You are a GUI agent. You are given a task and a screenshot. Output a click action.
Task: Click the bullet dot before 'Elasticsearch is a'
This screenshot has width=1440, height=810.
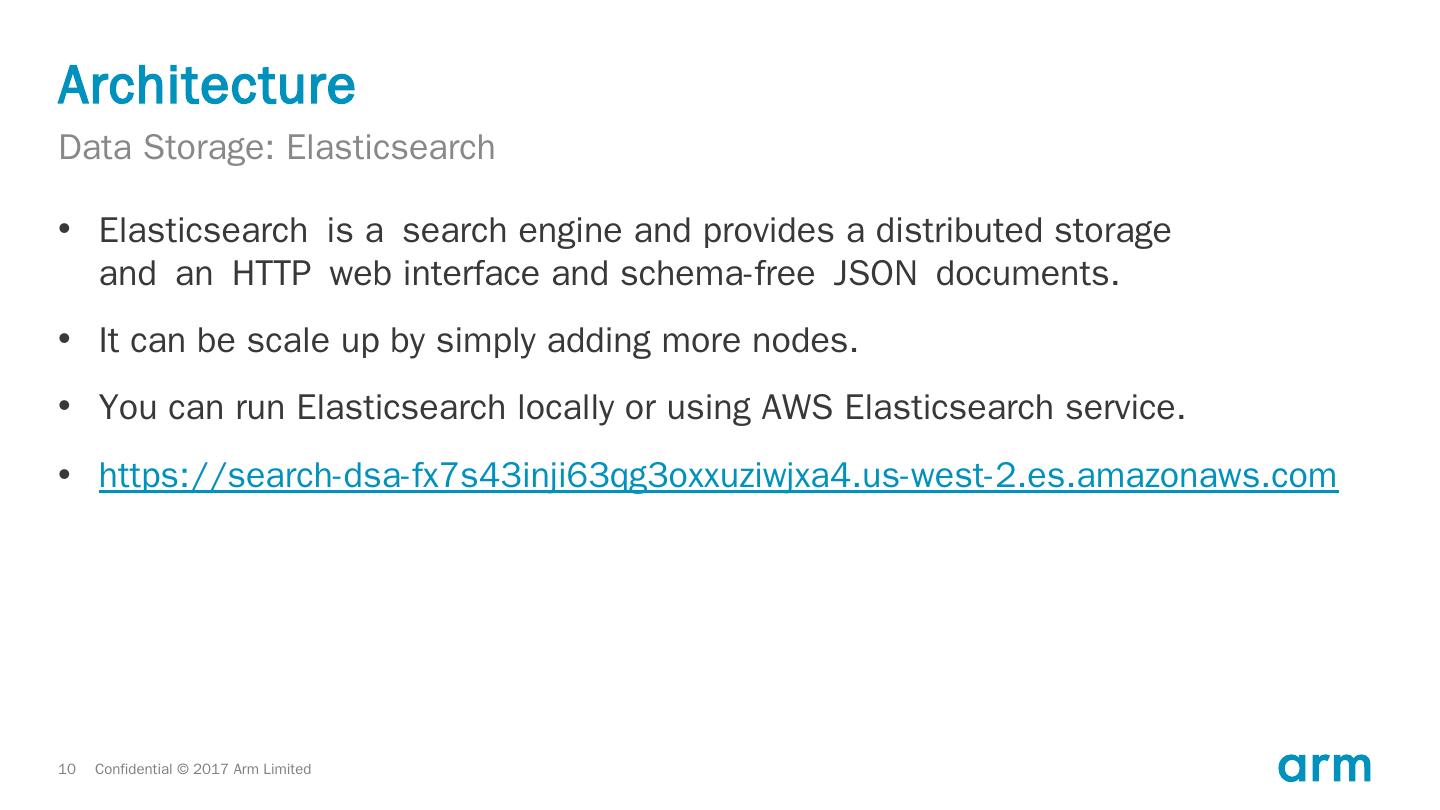[65, 231]
